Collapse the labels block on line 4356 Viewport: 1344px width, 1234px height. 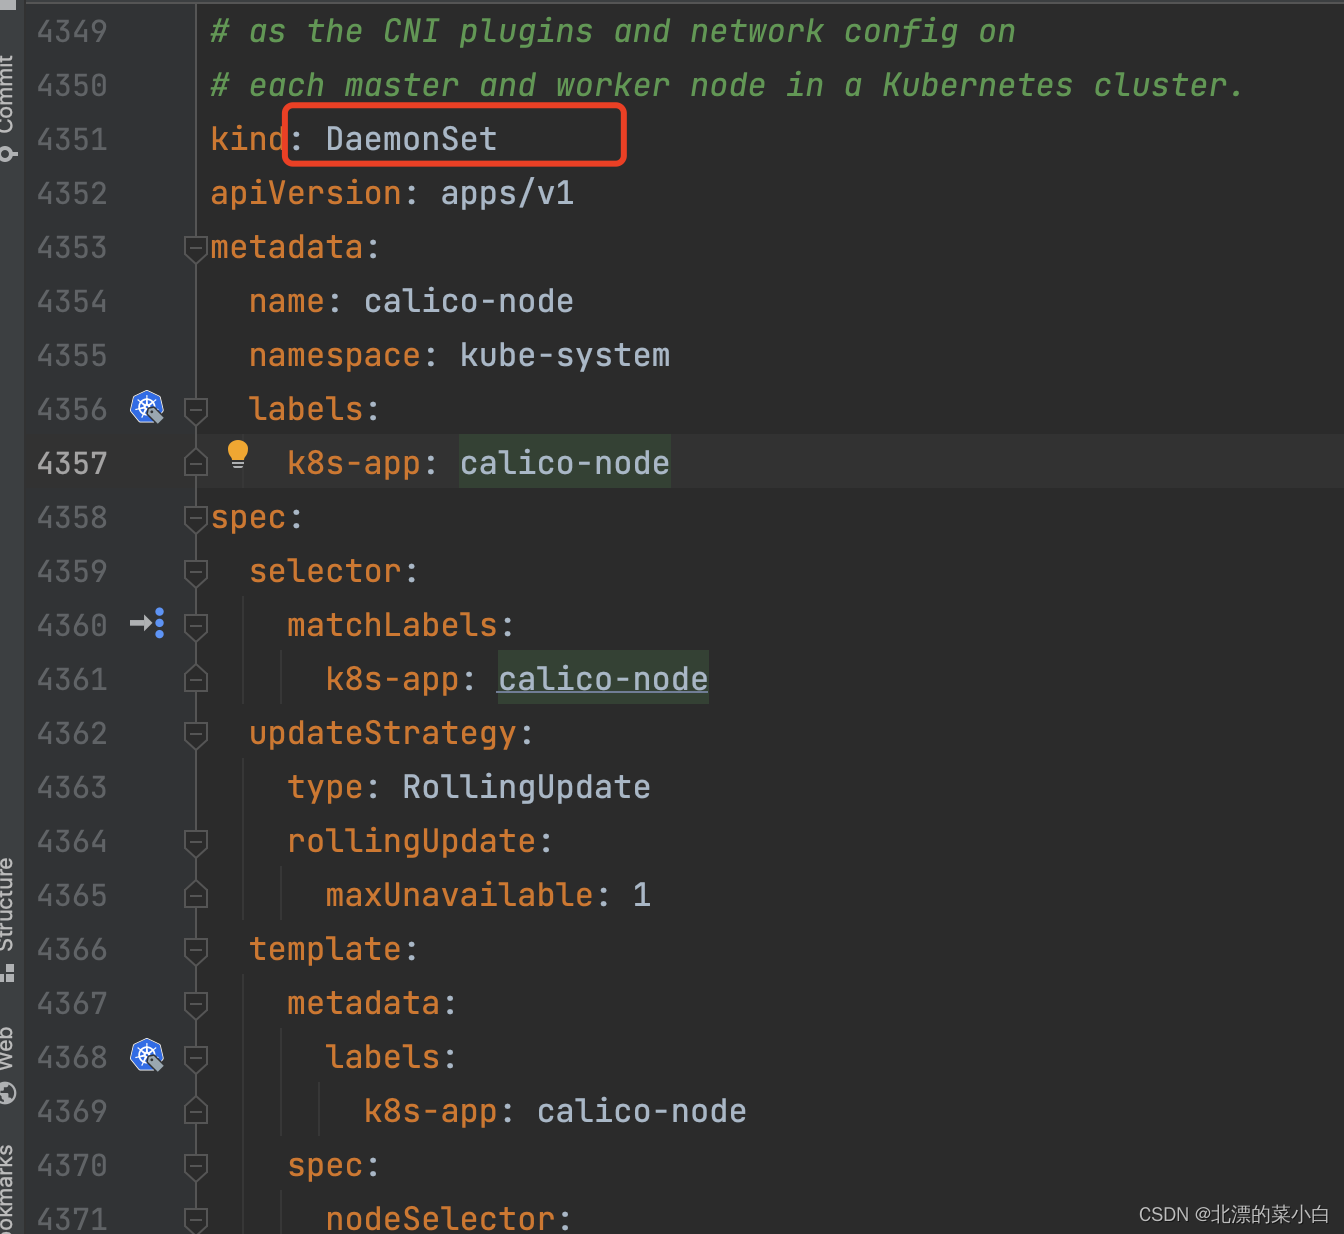pyautogui.click(x=196, y=410)
